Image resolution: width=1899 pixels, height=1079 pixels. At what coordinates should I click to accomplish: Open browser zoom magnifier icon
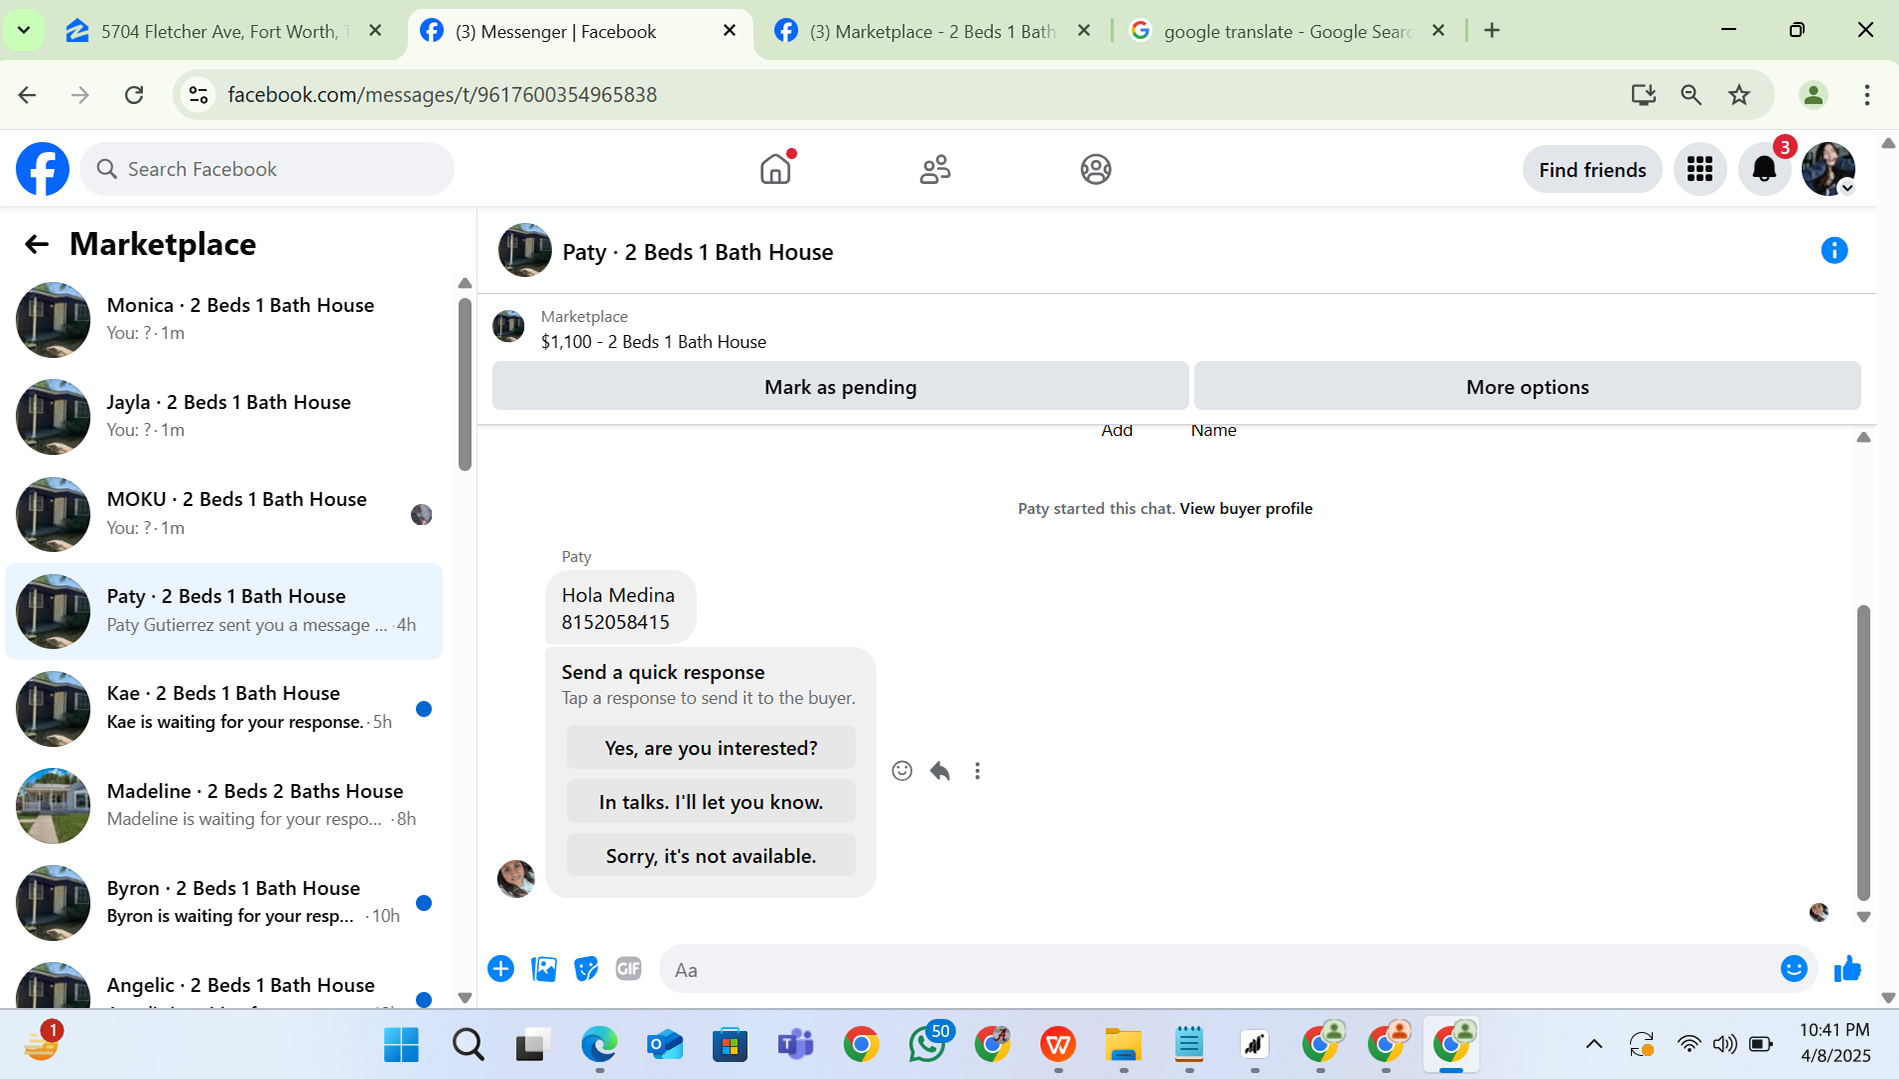(1691, 95)
